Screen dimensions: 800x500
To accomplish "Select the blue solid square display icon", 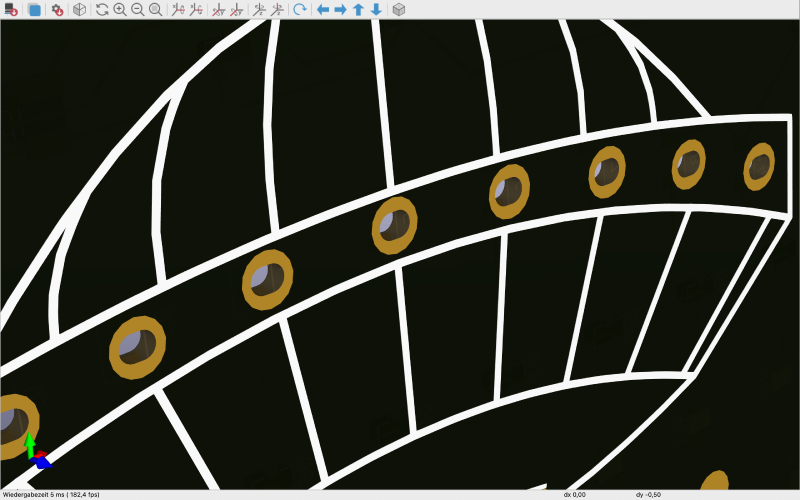I will click(x=35, y=9).
